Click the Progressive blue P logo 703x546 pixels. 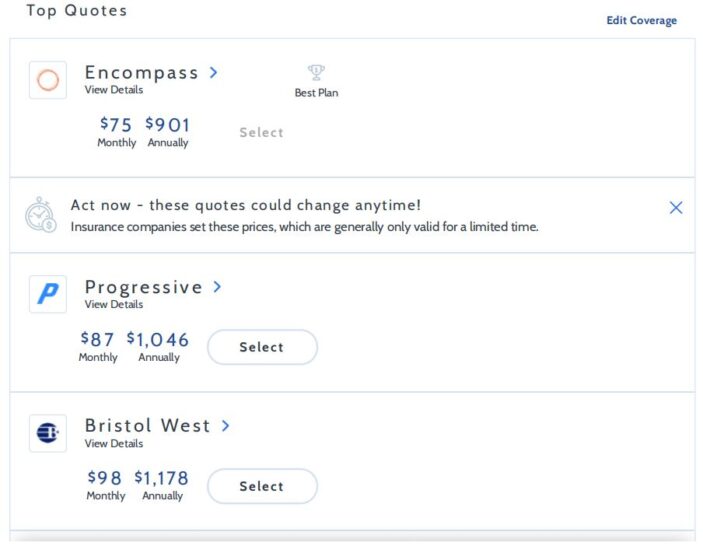pos(48,294)
